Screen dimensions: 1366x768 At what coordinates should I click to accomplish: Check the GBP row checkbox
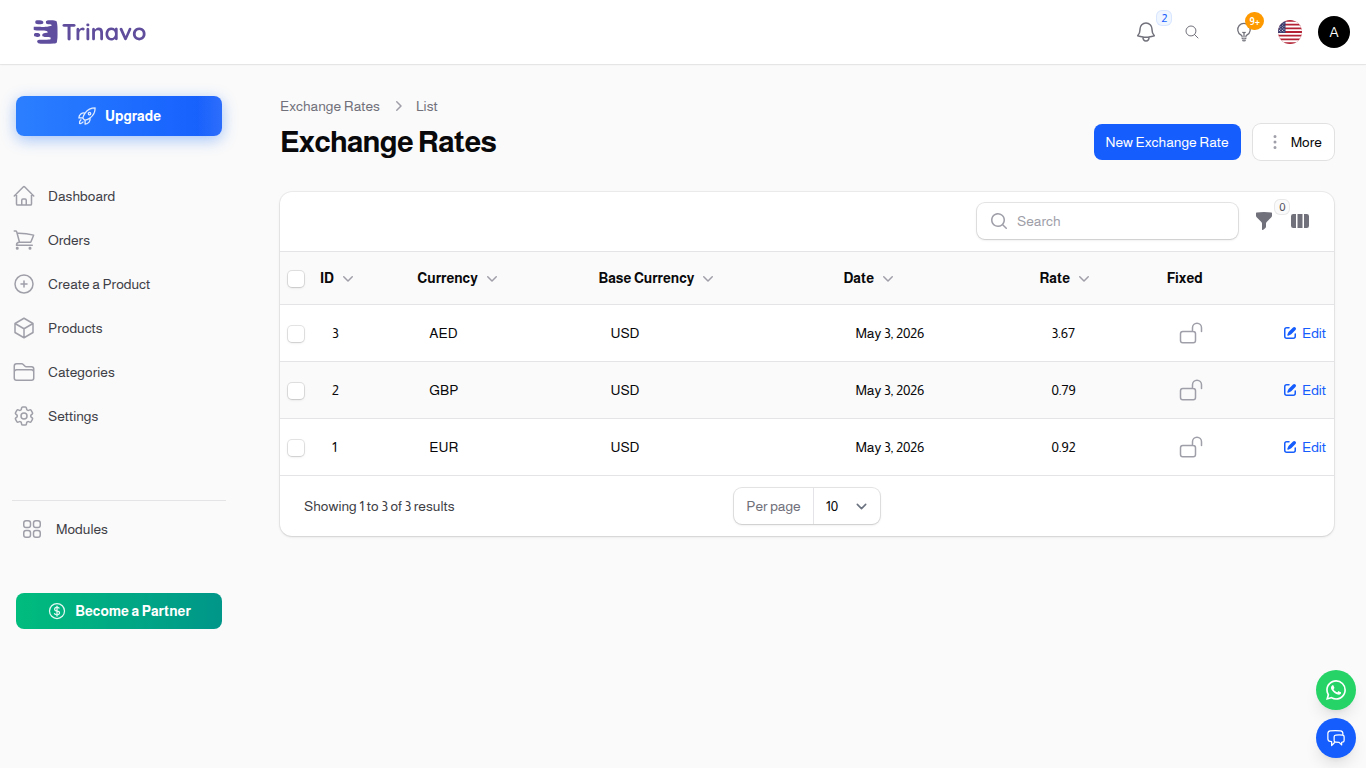[x=296, y=390]
